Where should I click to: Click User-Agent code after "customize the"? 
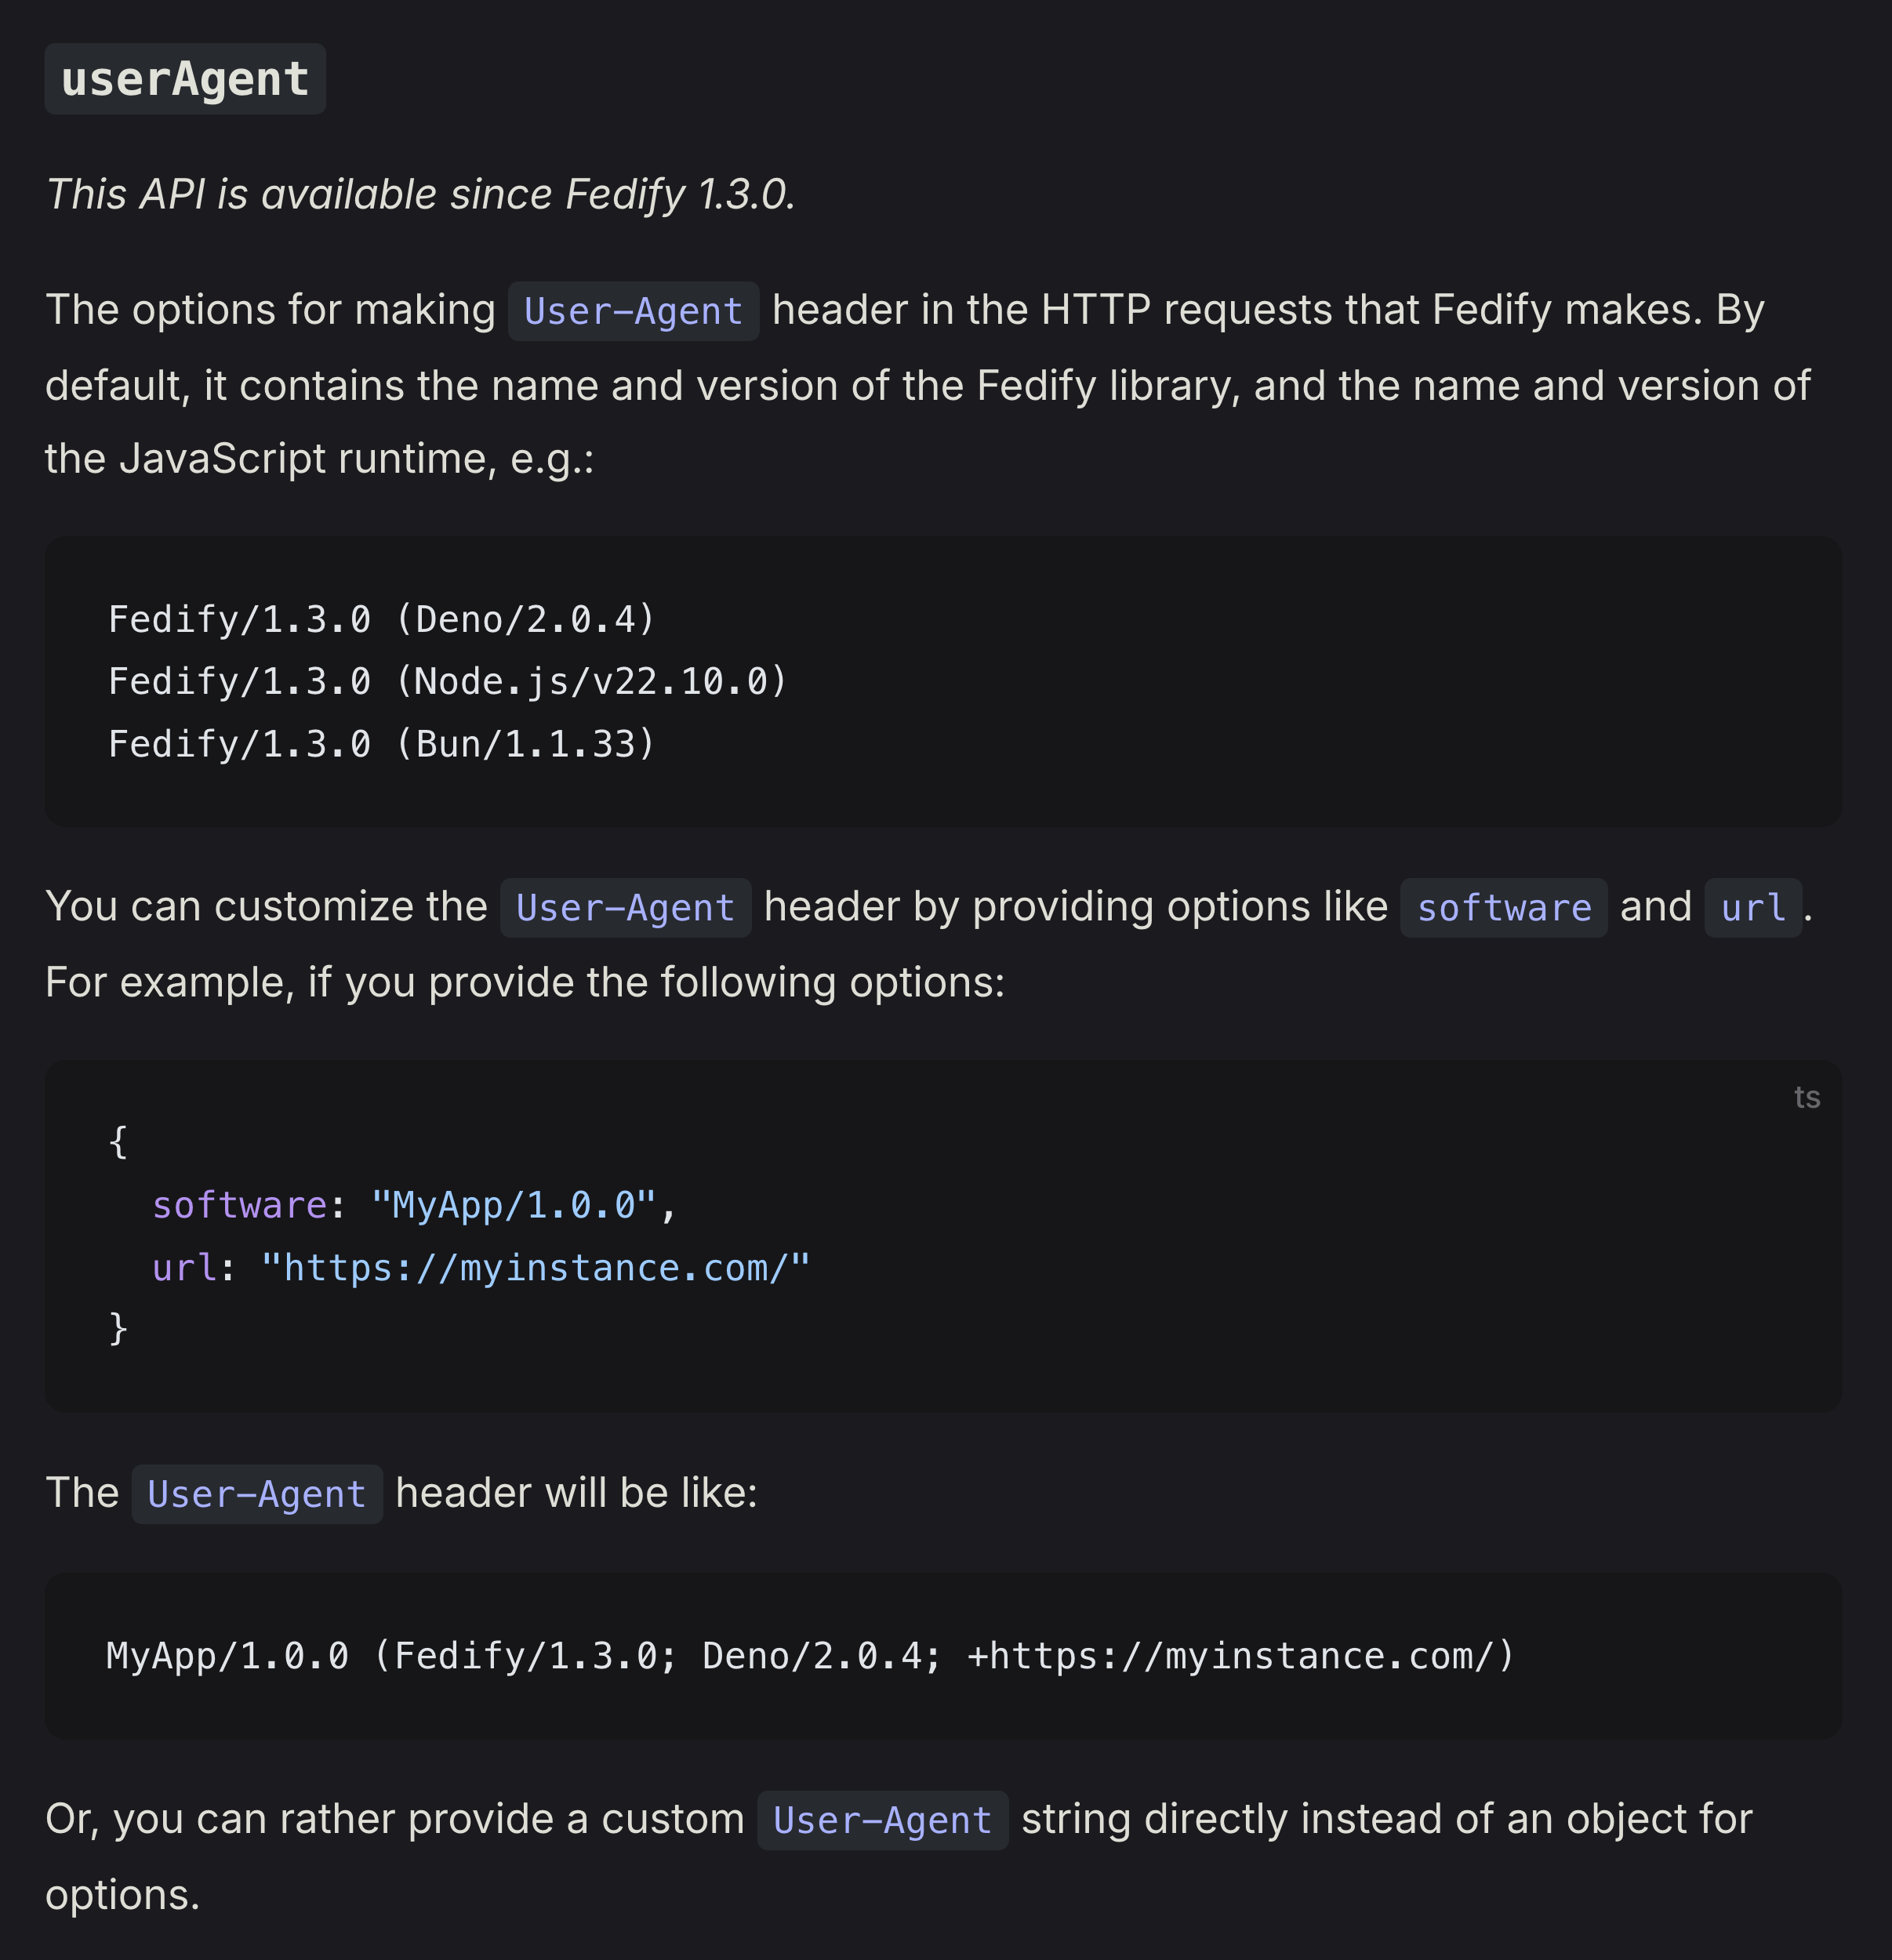625,908
